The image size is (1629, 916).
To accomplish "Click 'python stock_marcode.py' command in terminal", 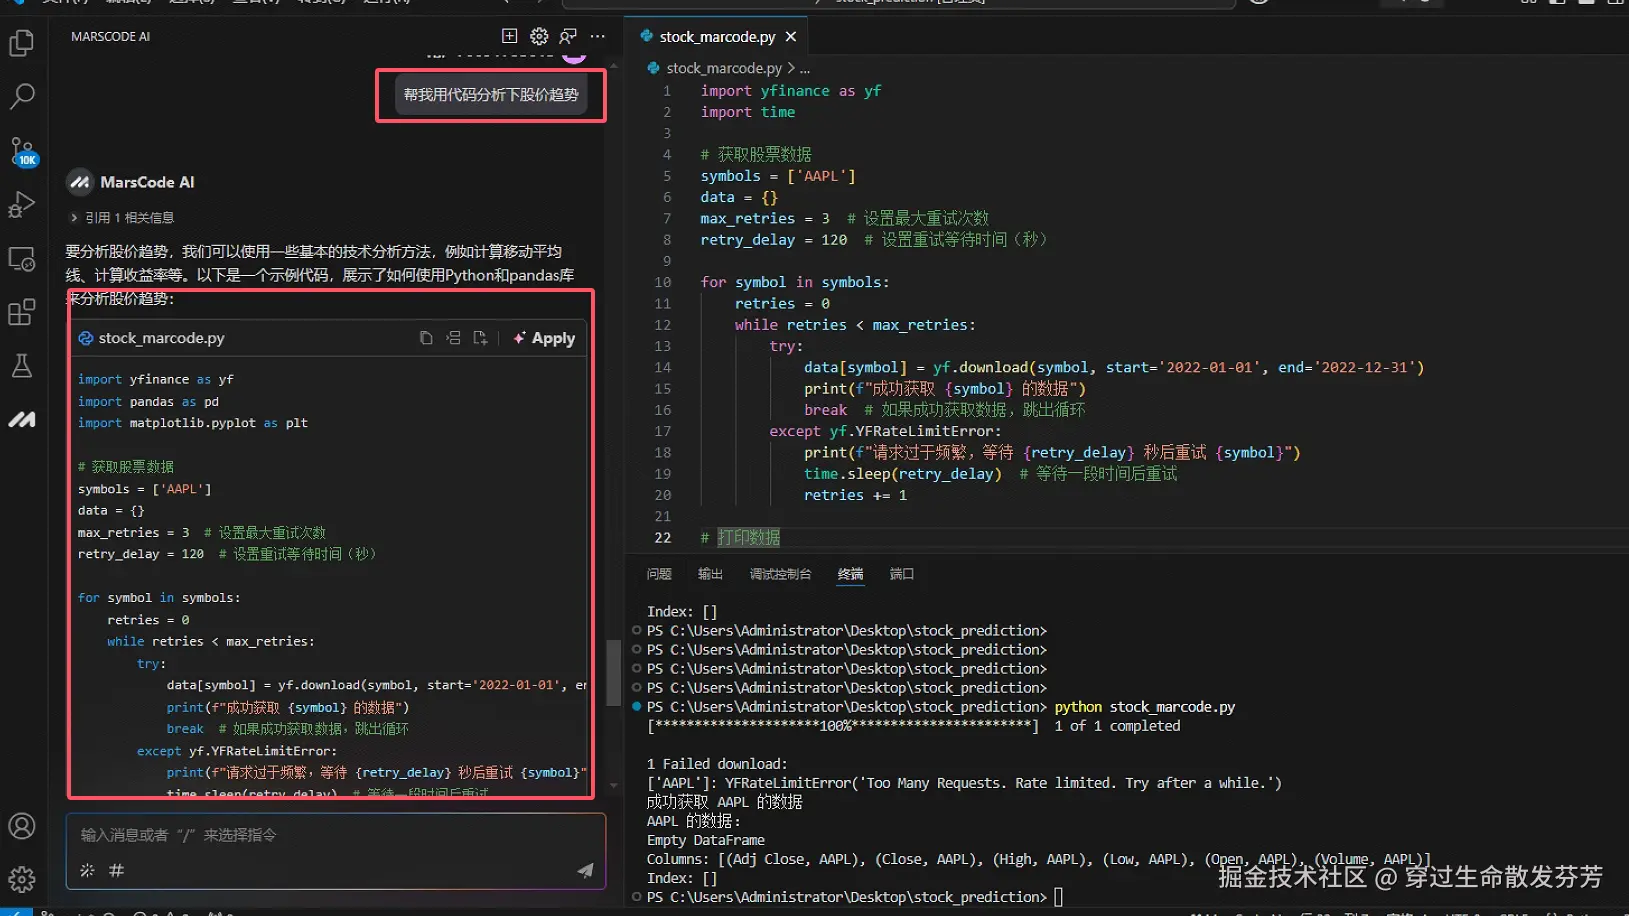I will click(x=1145, y=707).
